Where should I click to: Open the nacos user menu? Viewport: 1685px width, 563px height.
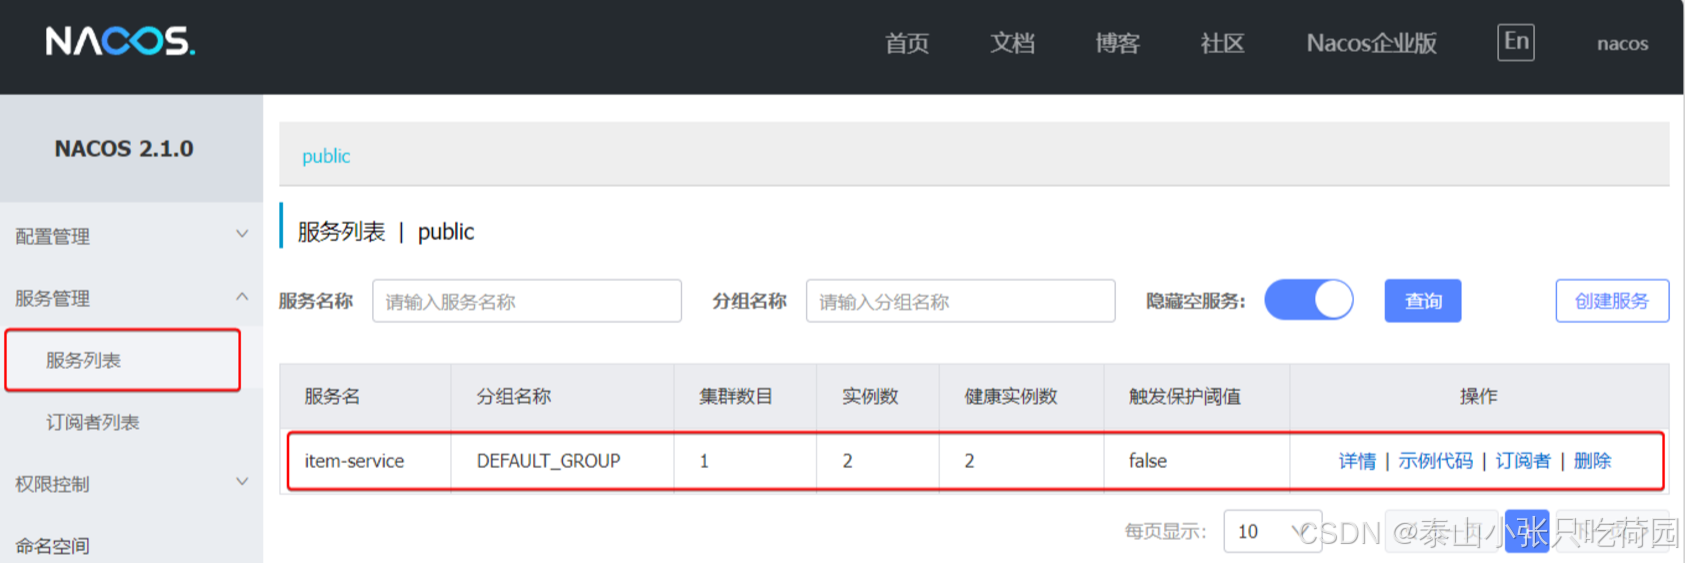(x=1622, y=43)
